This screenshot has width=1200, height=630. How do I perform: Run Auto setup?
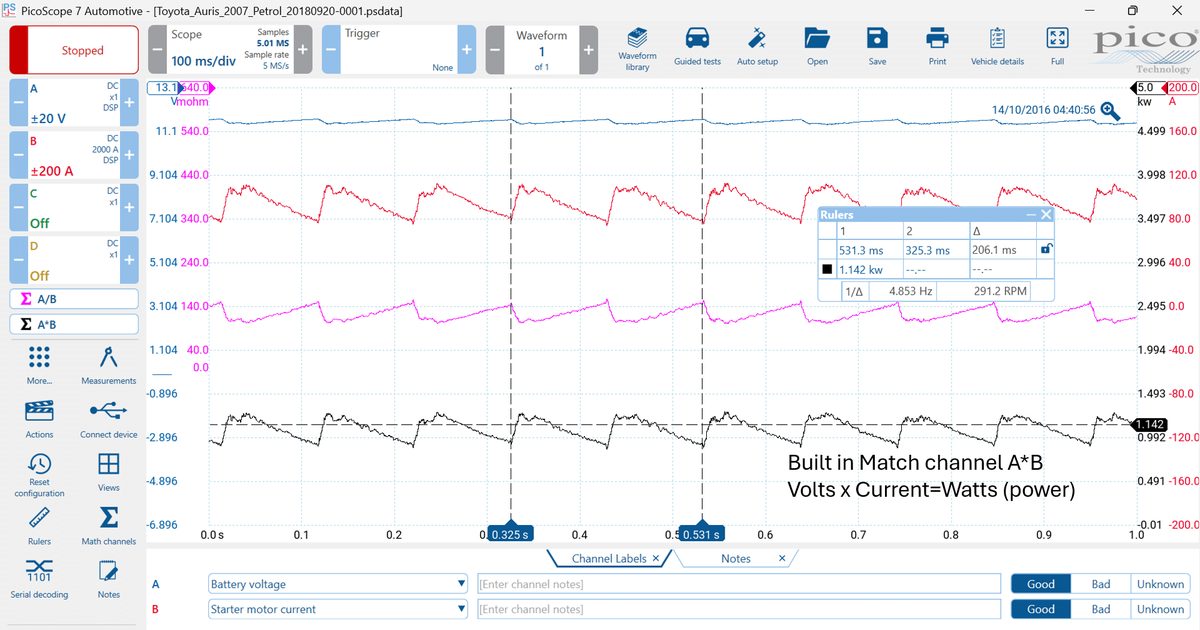tap(757, 48)
